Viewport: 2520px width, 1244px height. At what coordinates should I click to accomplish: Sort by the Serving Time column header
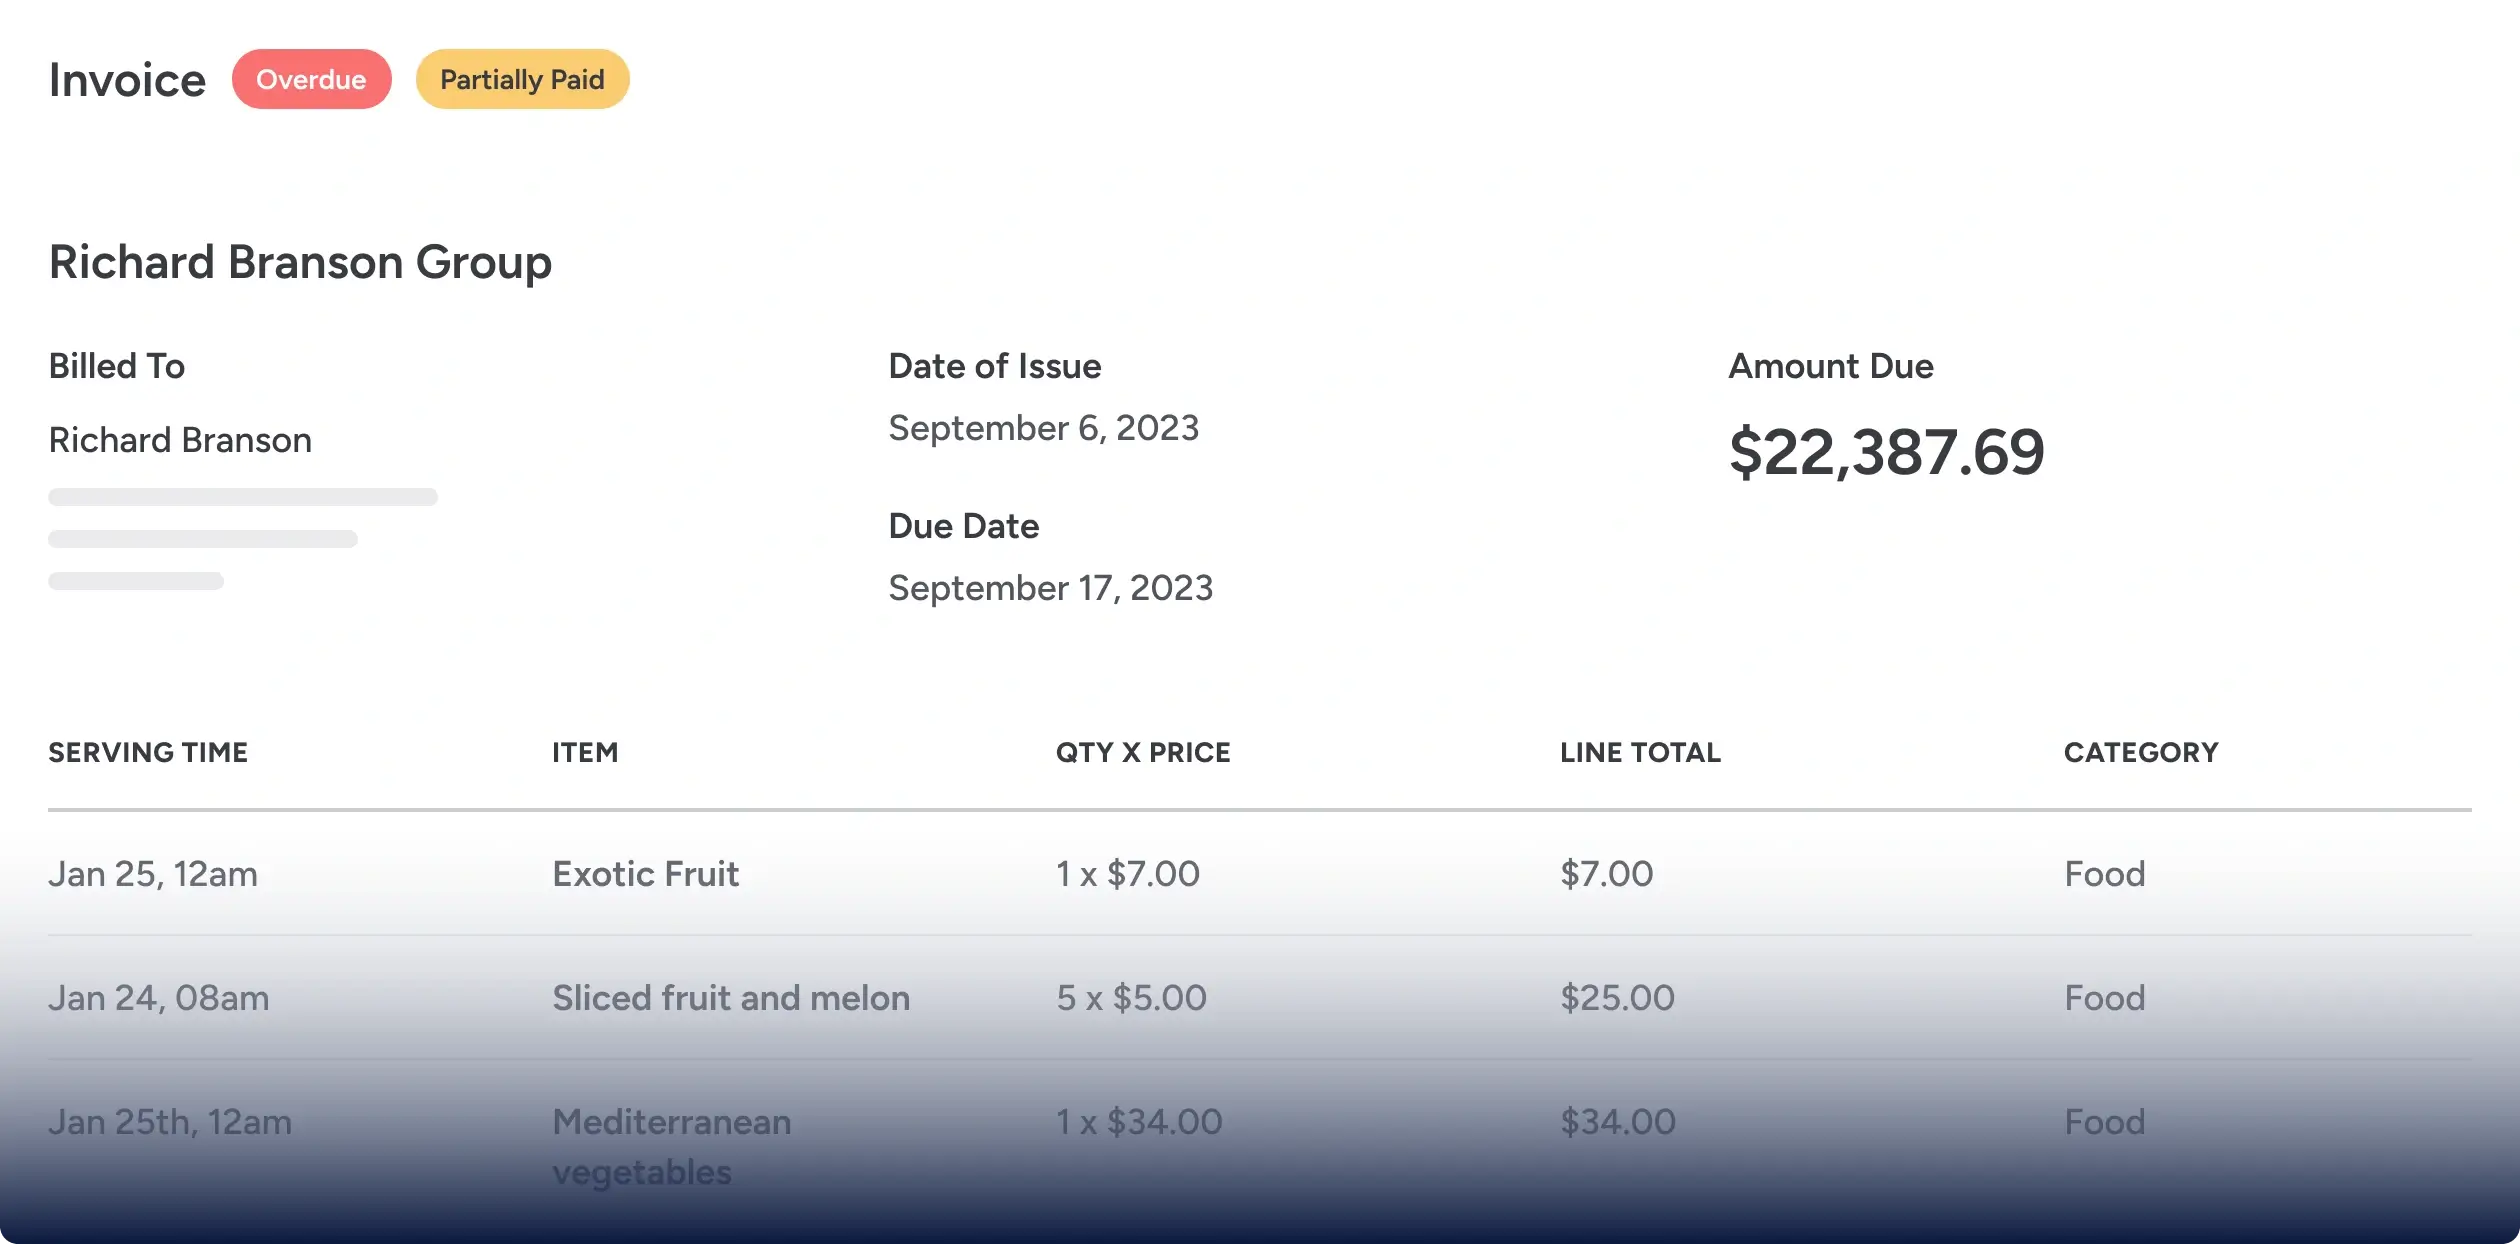pos(148,752)
